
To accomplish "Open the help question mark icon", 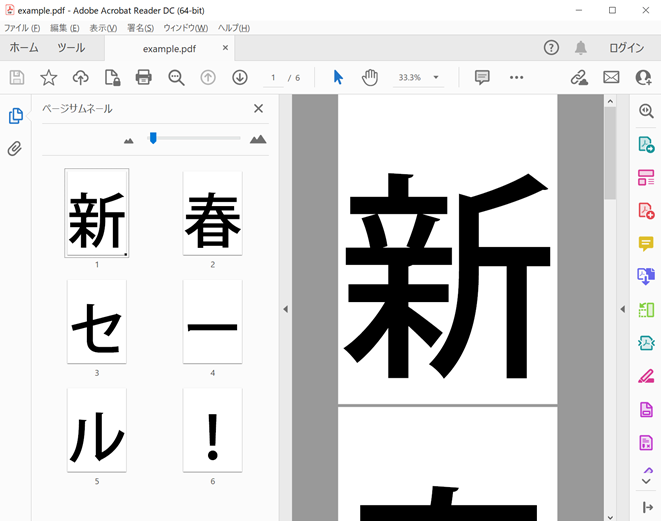I will click(551, 48).
